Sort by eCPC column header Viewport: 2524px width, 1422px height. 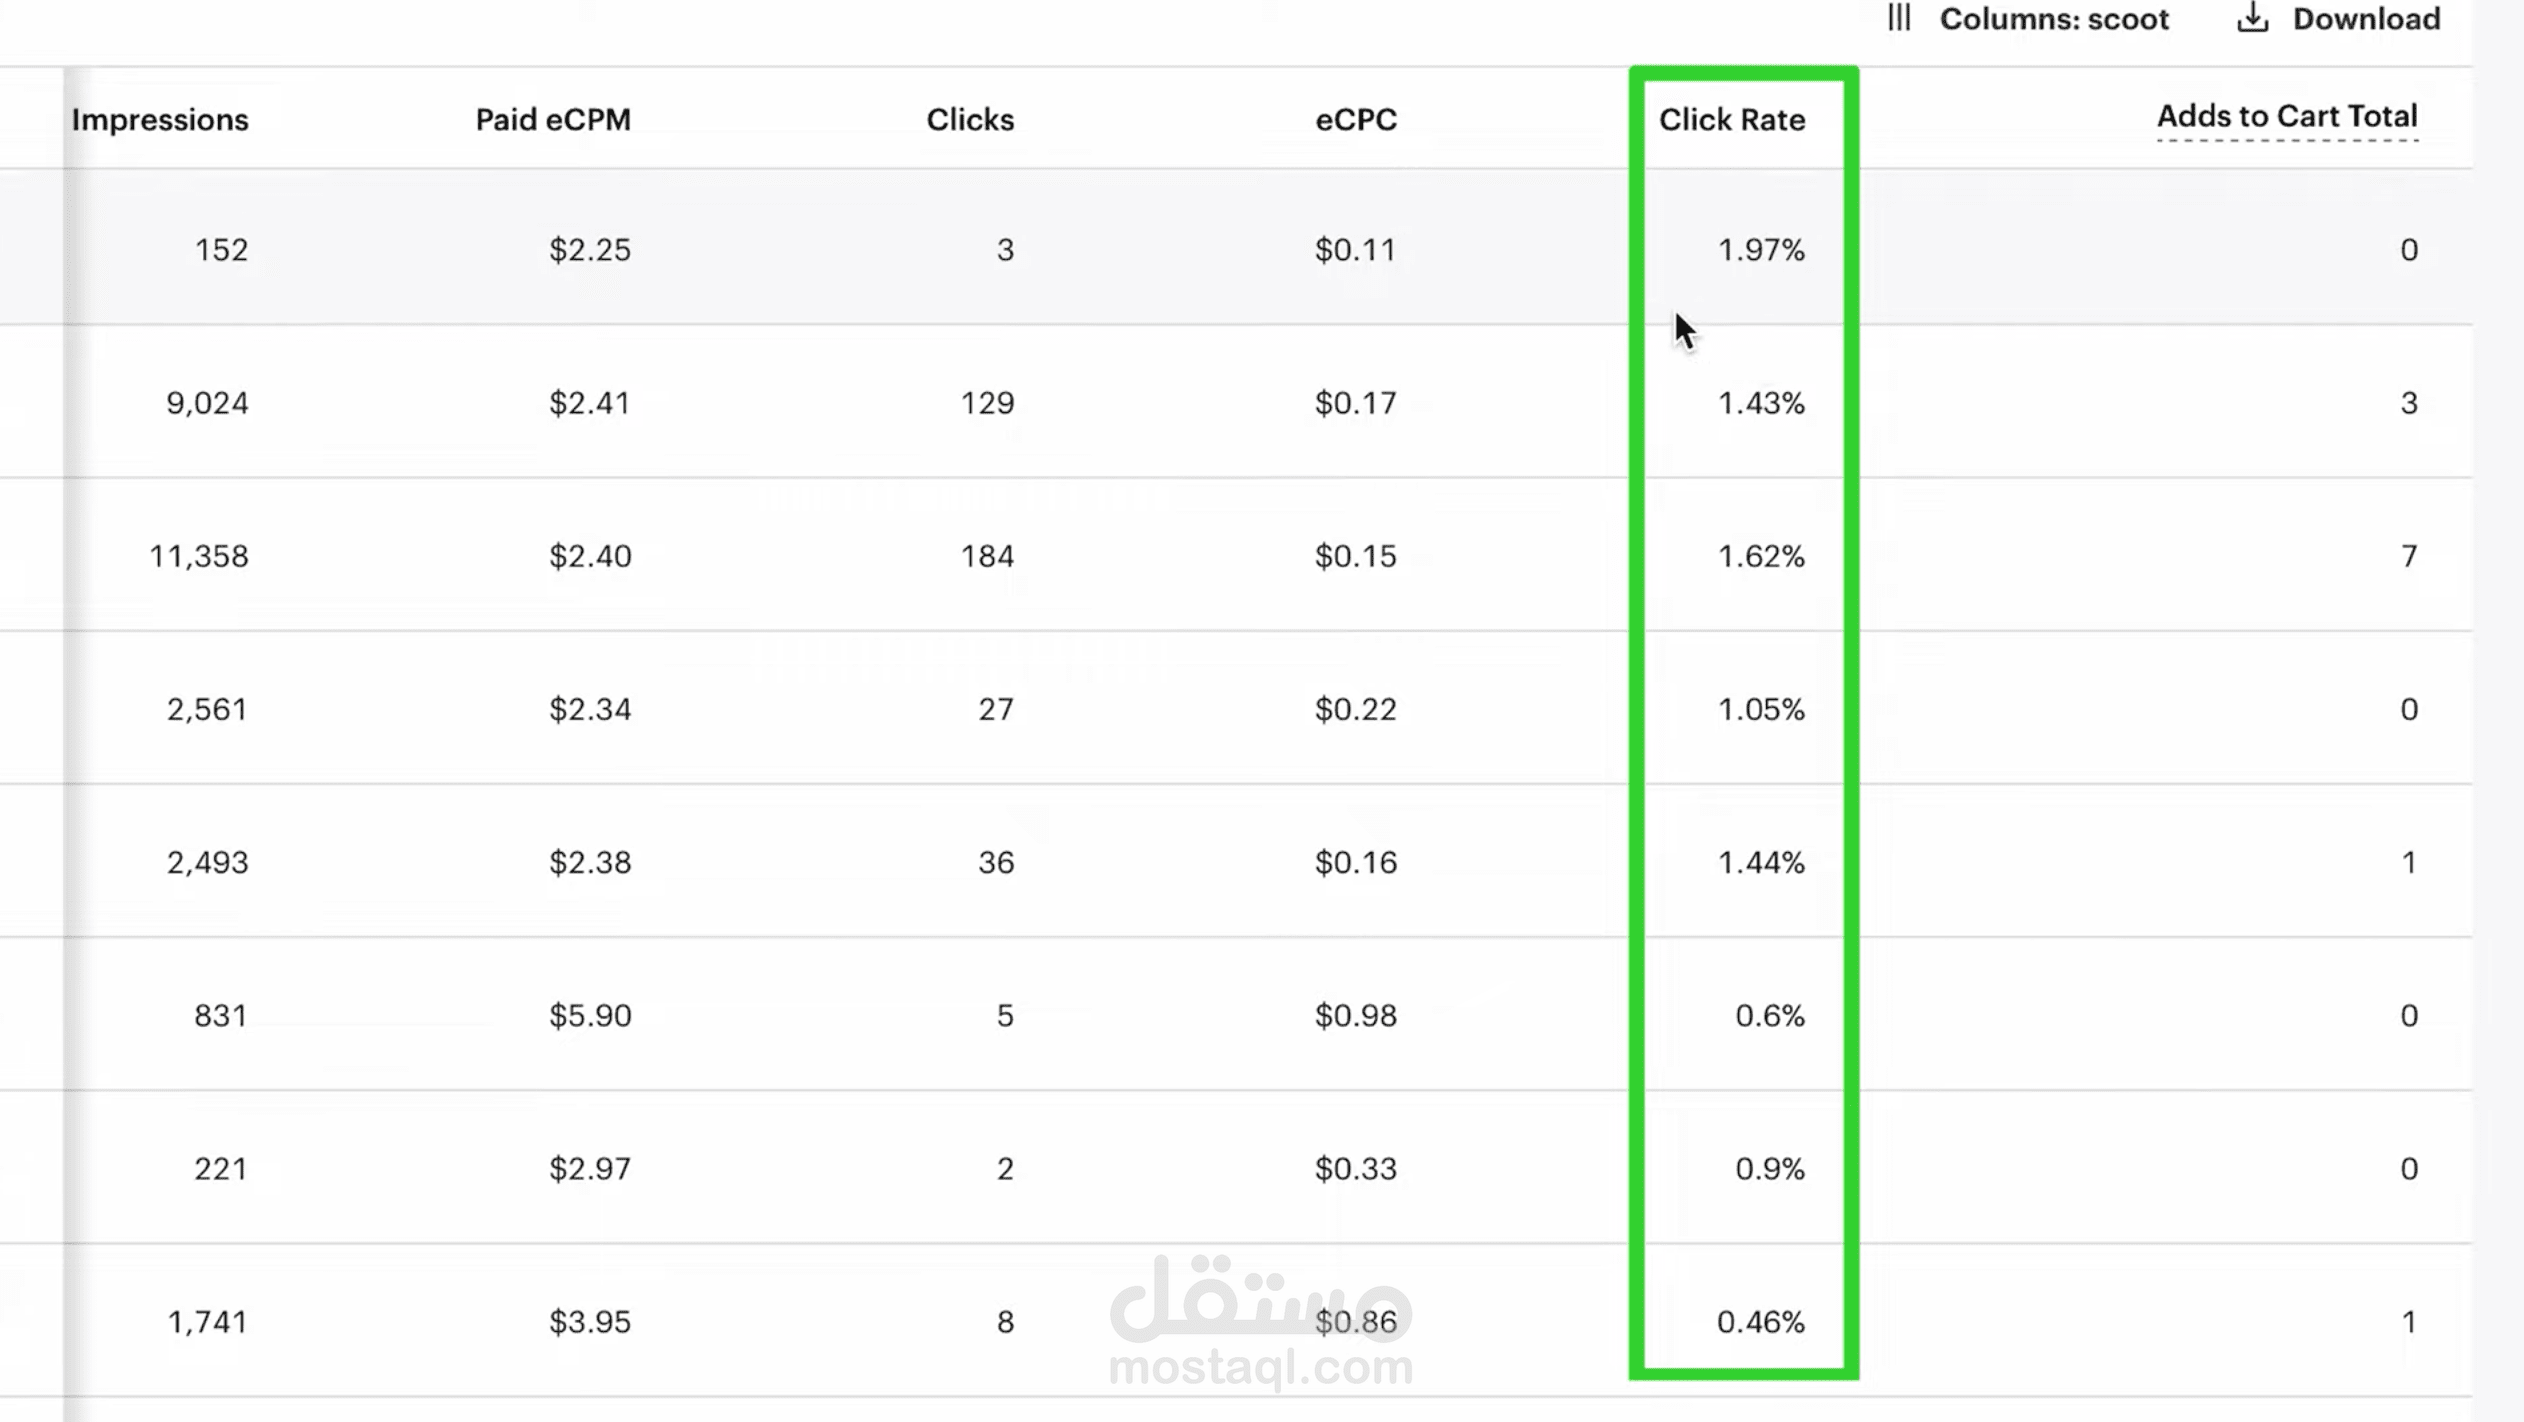(1356, 120)
